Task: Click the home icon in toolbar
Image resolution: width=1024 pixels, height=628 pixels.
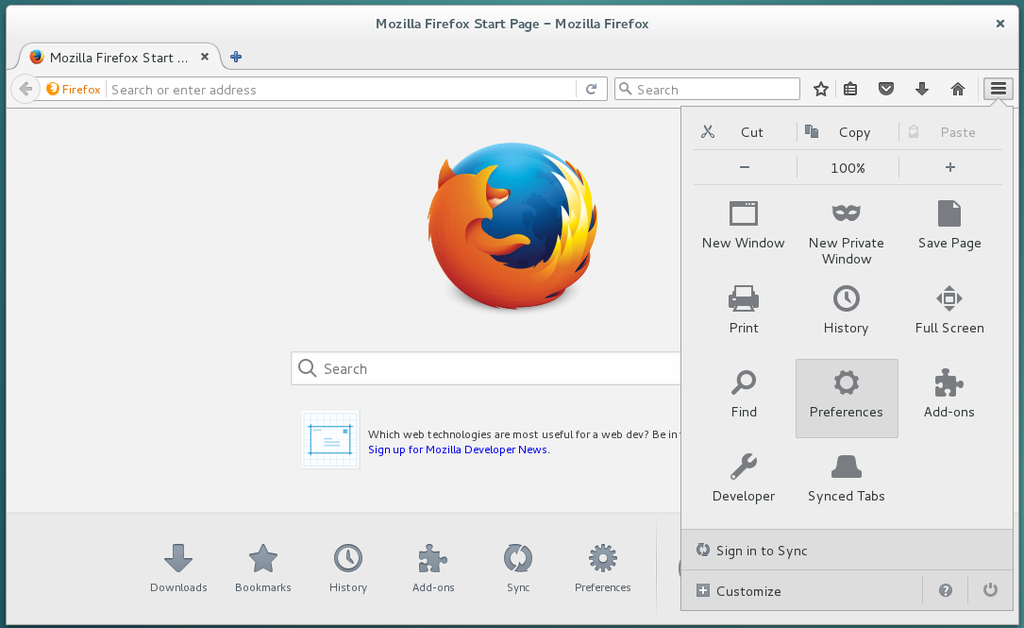Action: click(x=957, y=89)
